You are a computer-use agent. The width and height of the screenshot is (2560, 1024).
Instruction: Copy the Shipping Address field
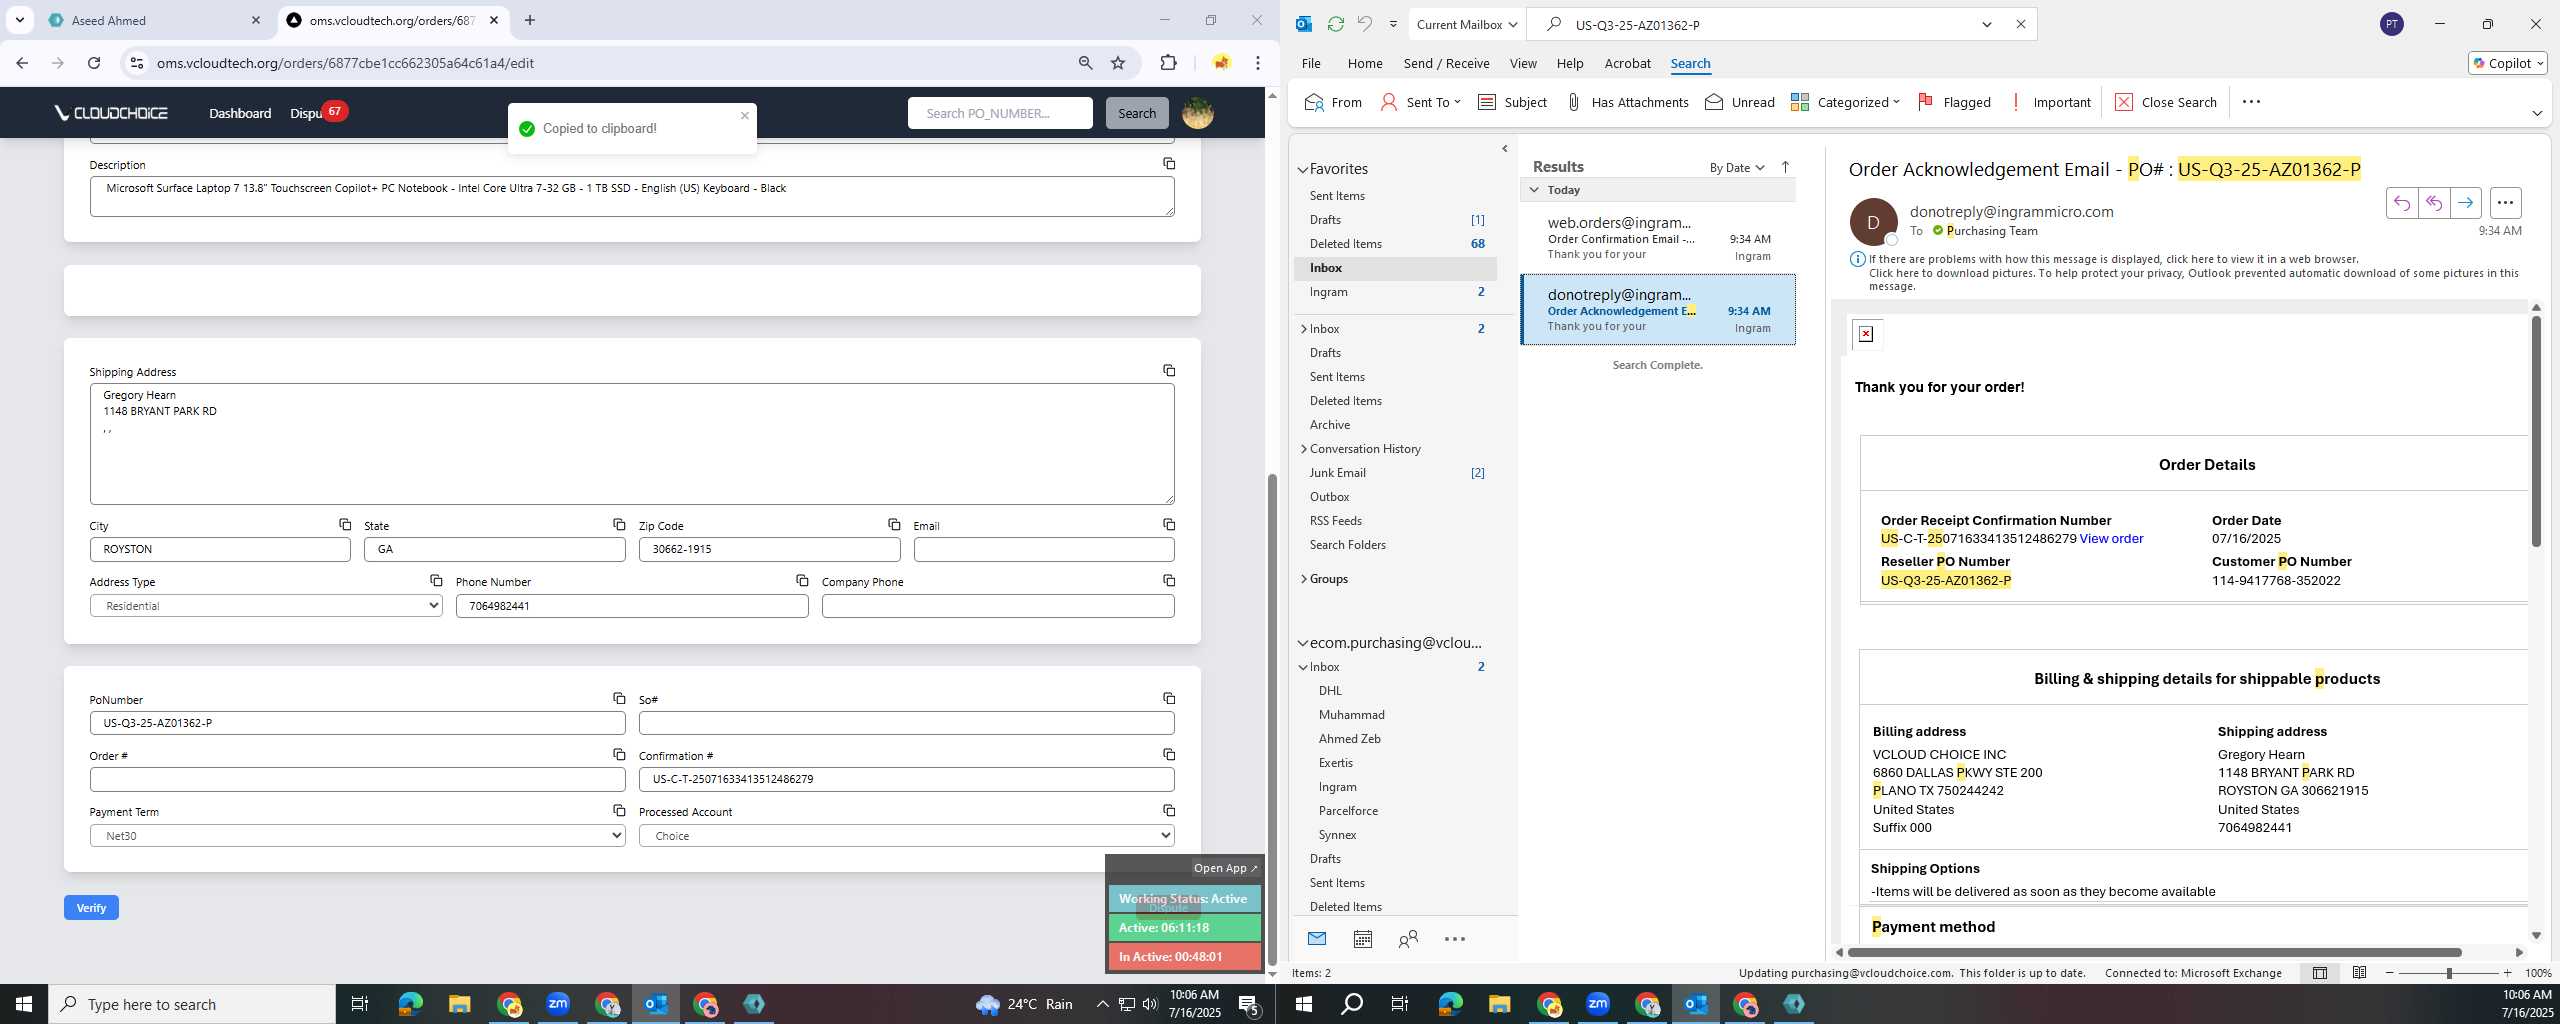tap(1168, 370)
